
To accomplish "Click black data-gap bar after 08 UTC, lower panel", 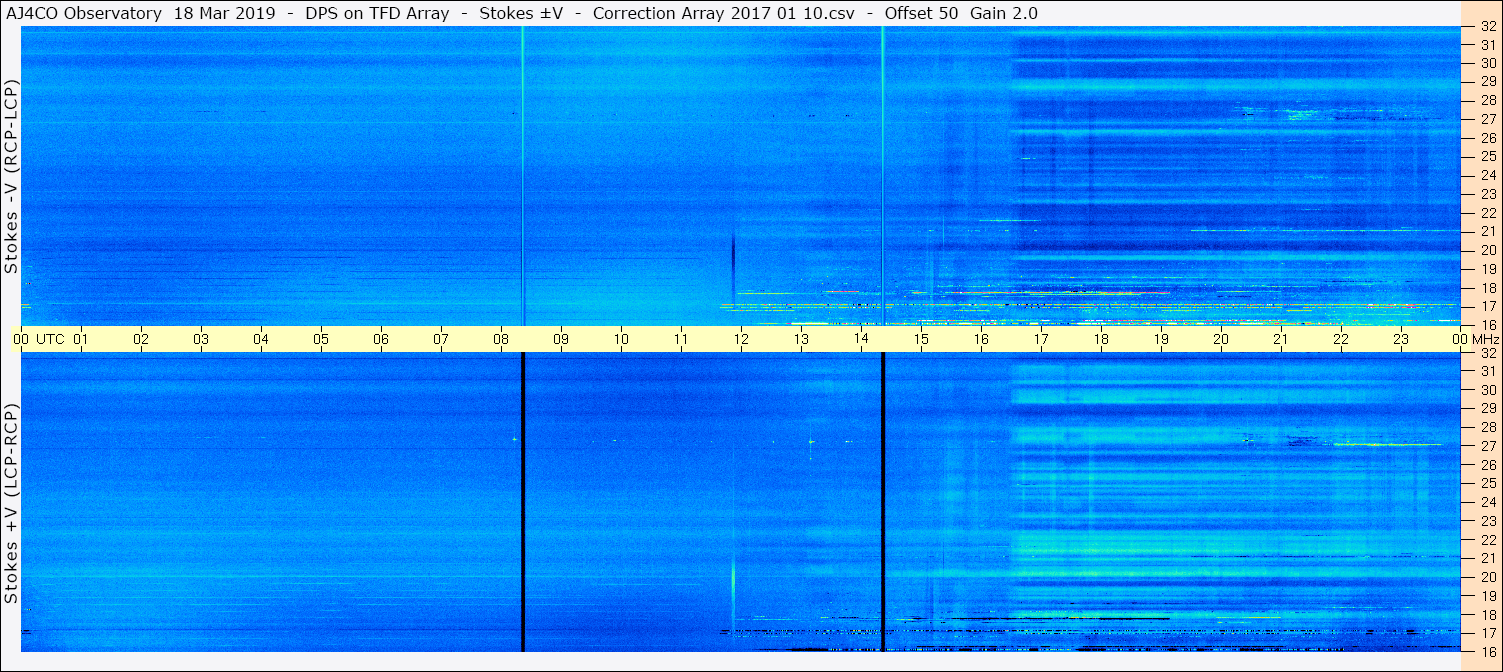I will (523, 502).
